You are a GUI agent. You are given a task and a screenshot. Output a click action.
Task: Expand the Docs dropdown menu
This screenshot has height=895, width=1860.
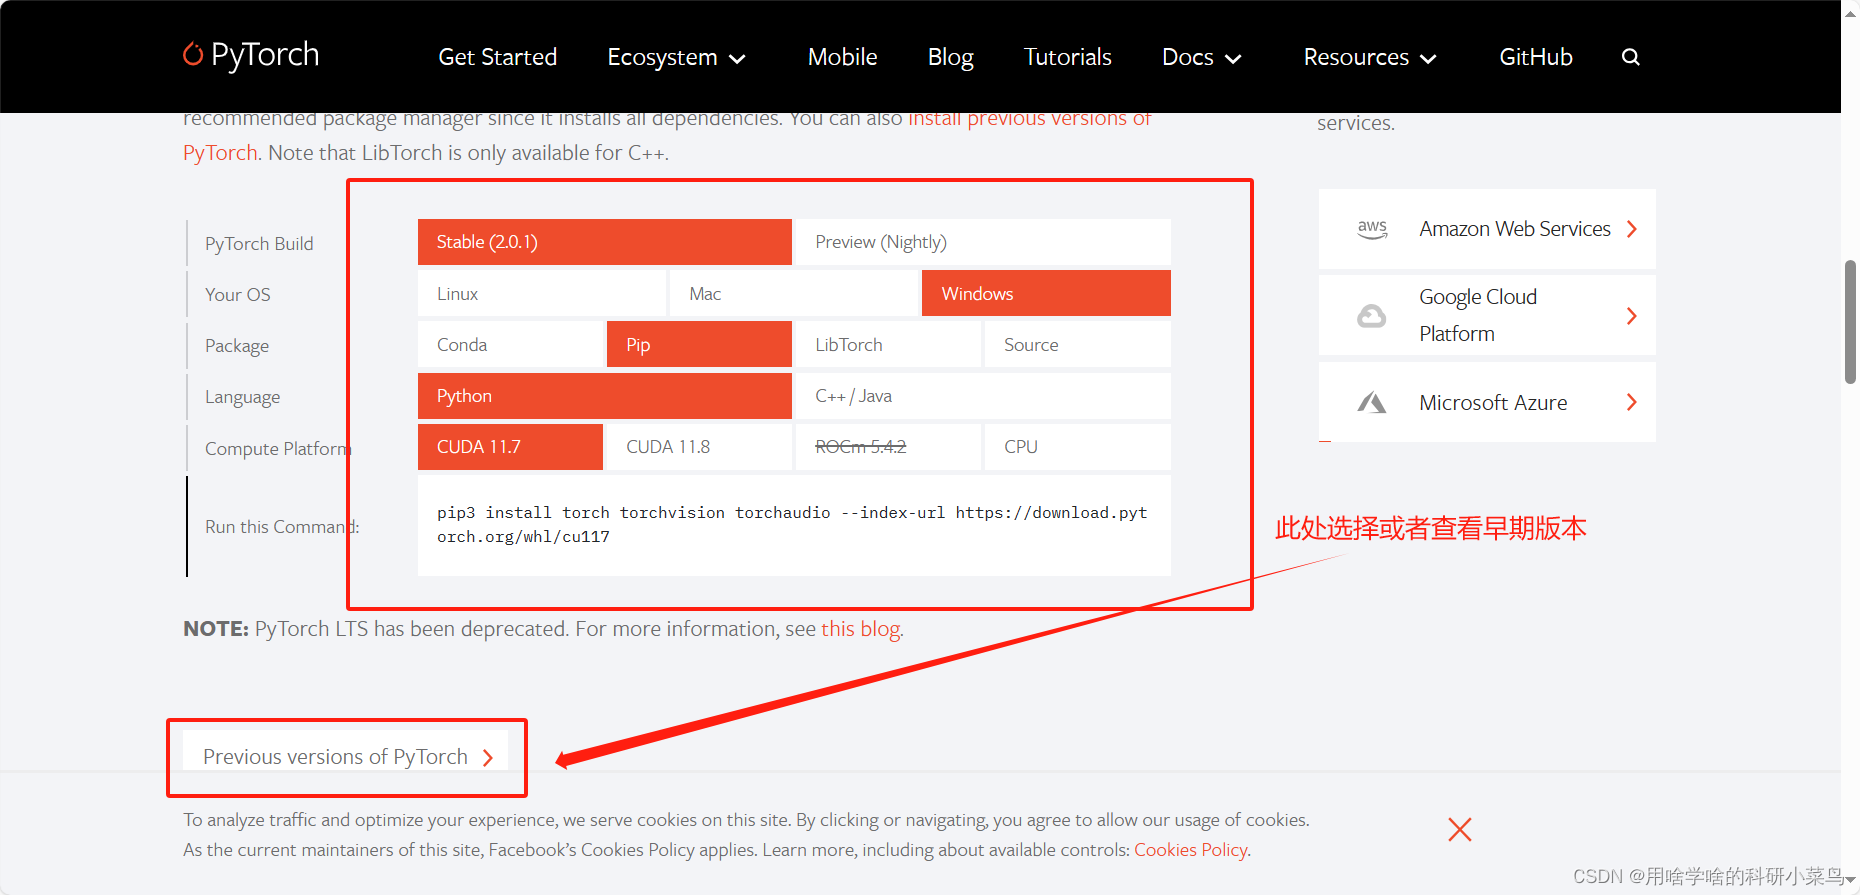(x=1202, y=58)
